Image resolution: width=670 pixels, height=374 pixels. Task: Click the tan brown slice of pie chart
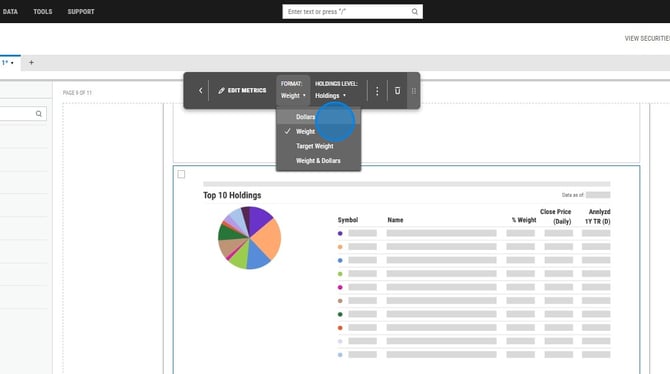tap(230, 247)
